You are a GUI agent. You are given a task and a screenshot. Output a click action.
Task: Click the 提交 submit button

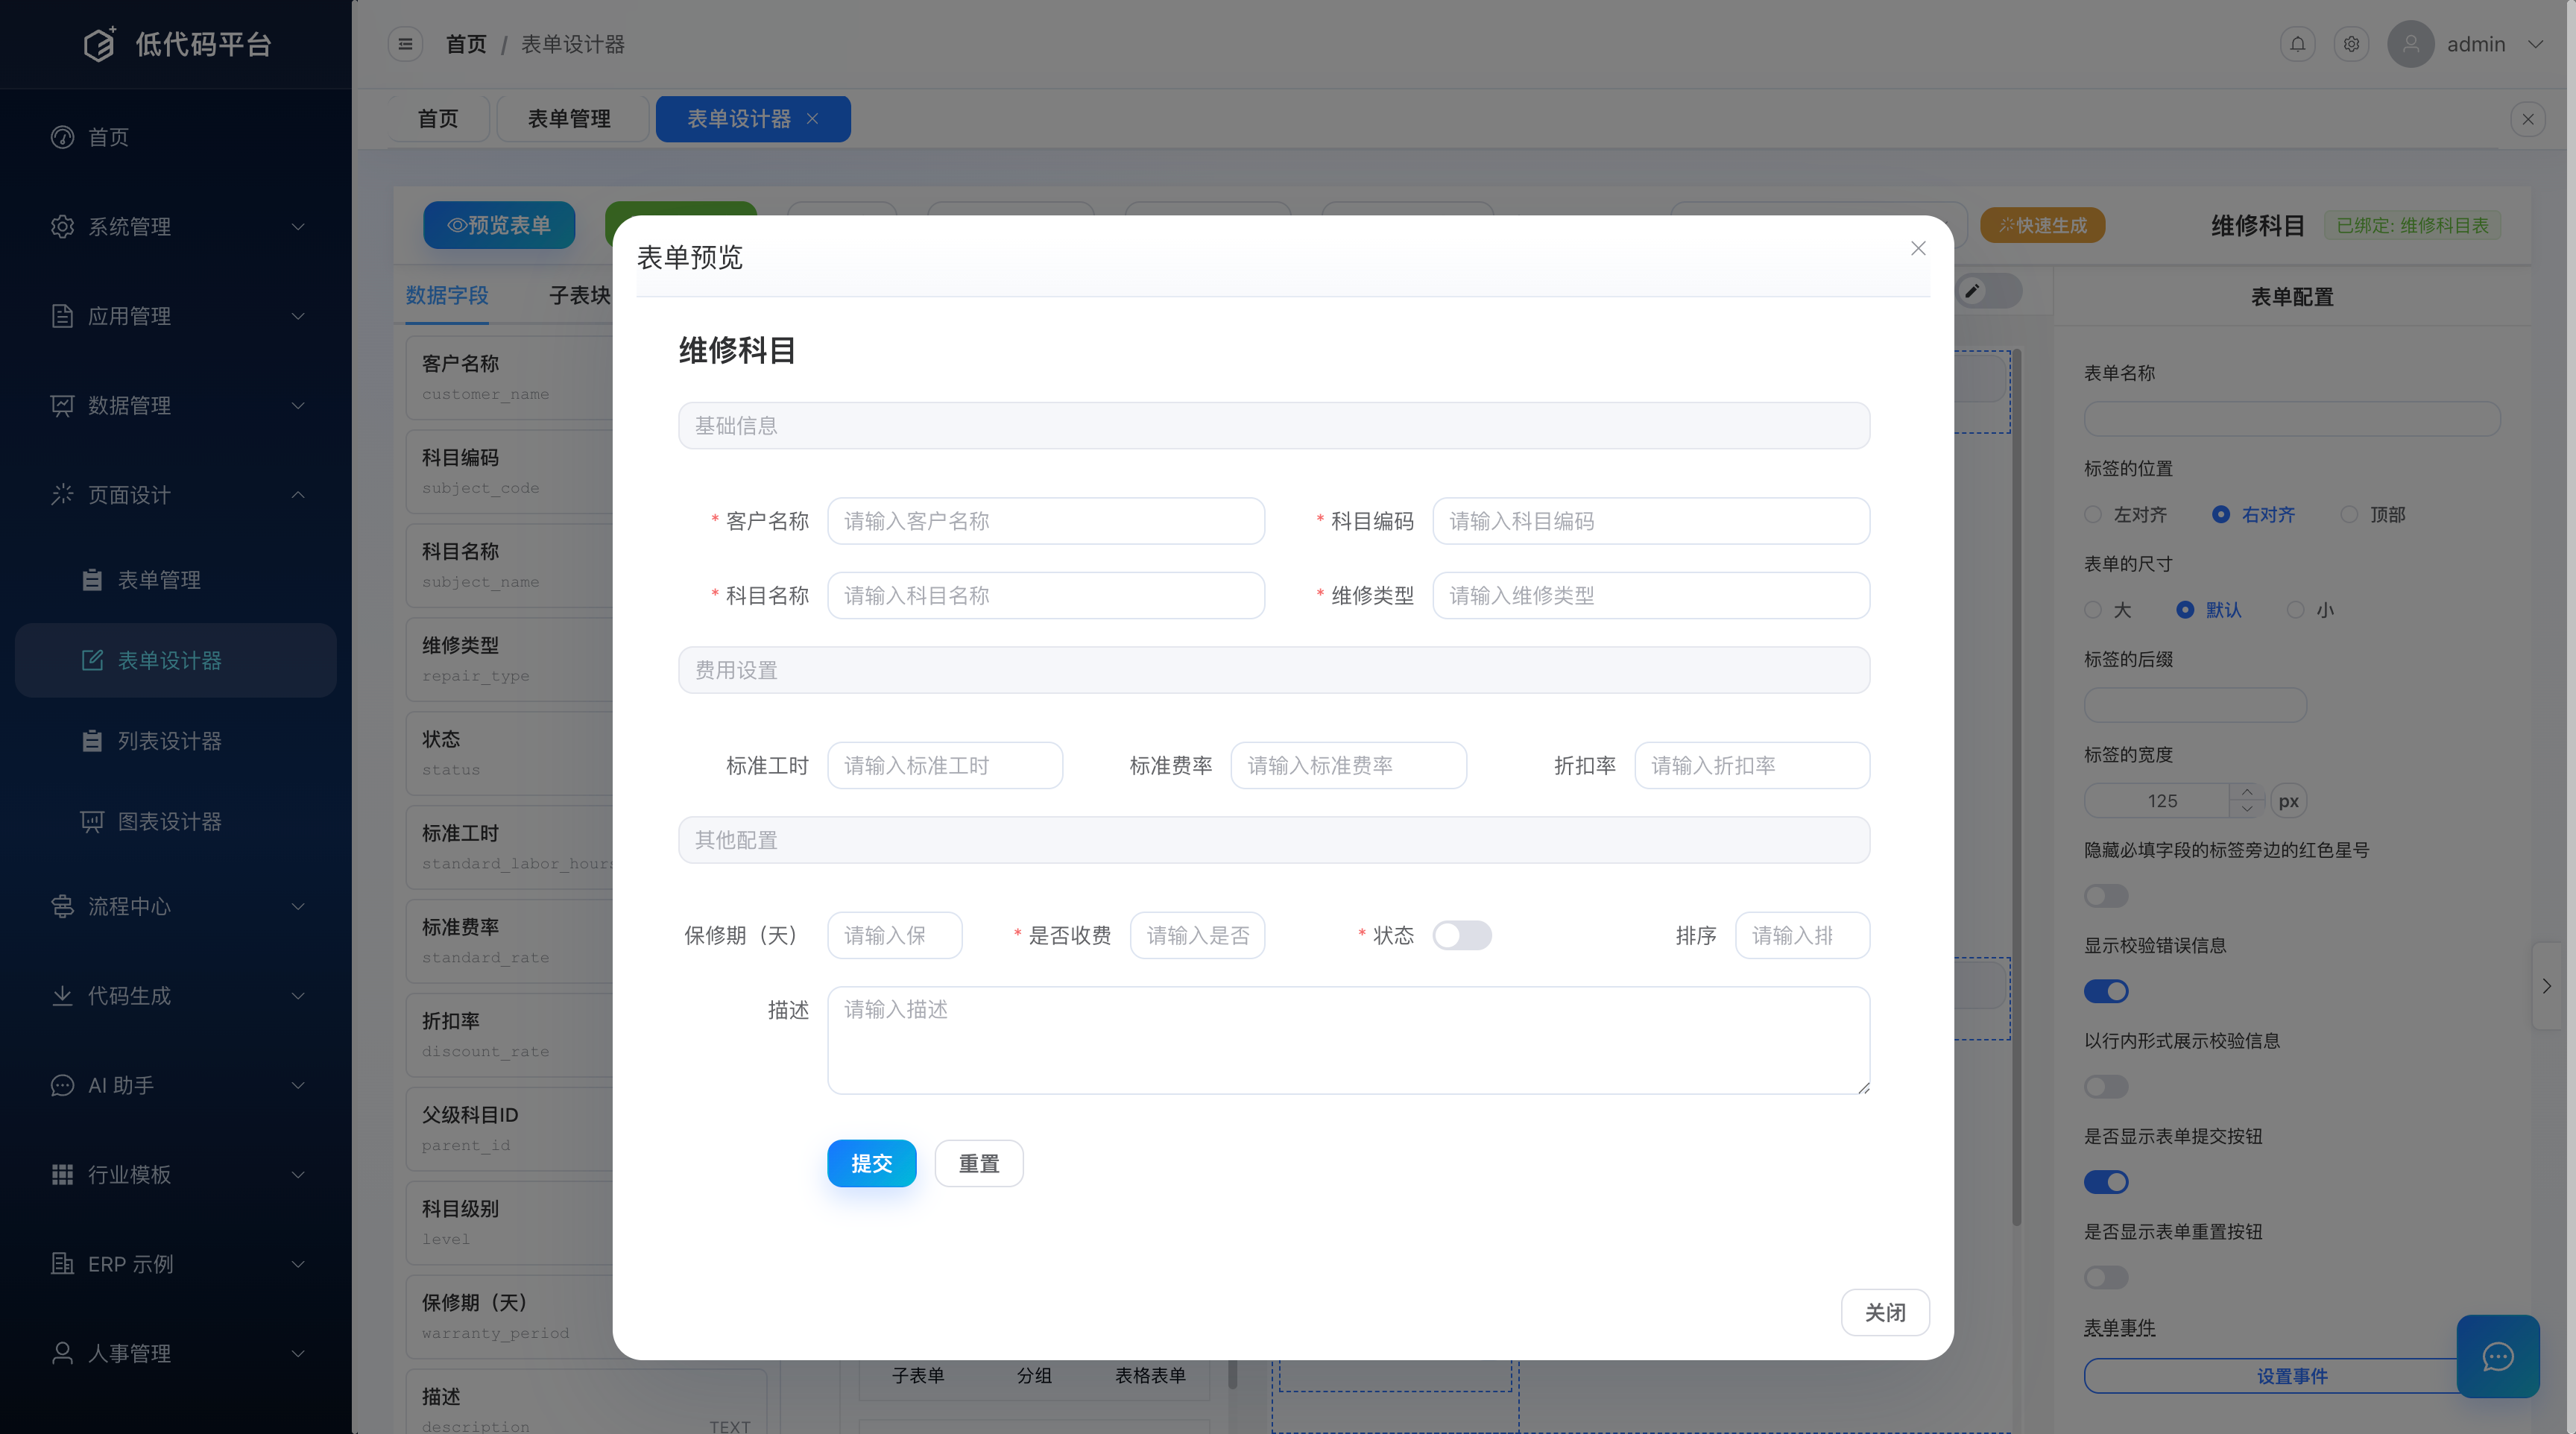[x=871, y=1163]
